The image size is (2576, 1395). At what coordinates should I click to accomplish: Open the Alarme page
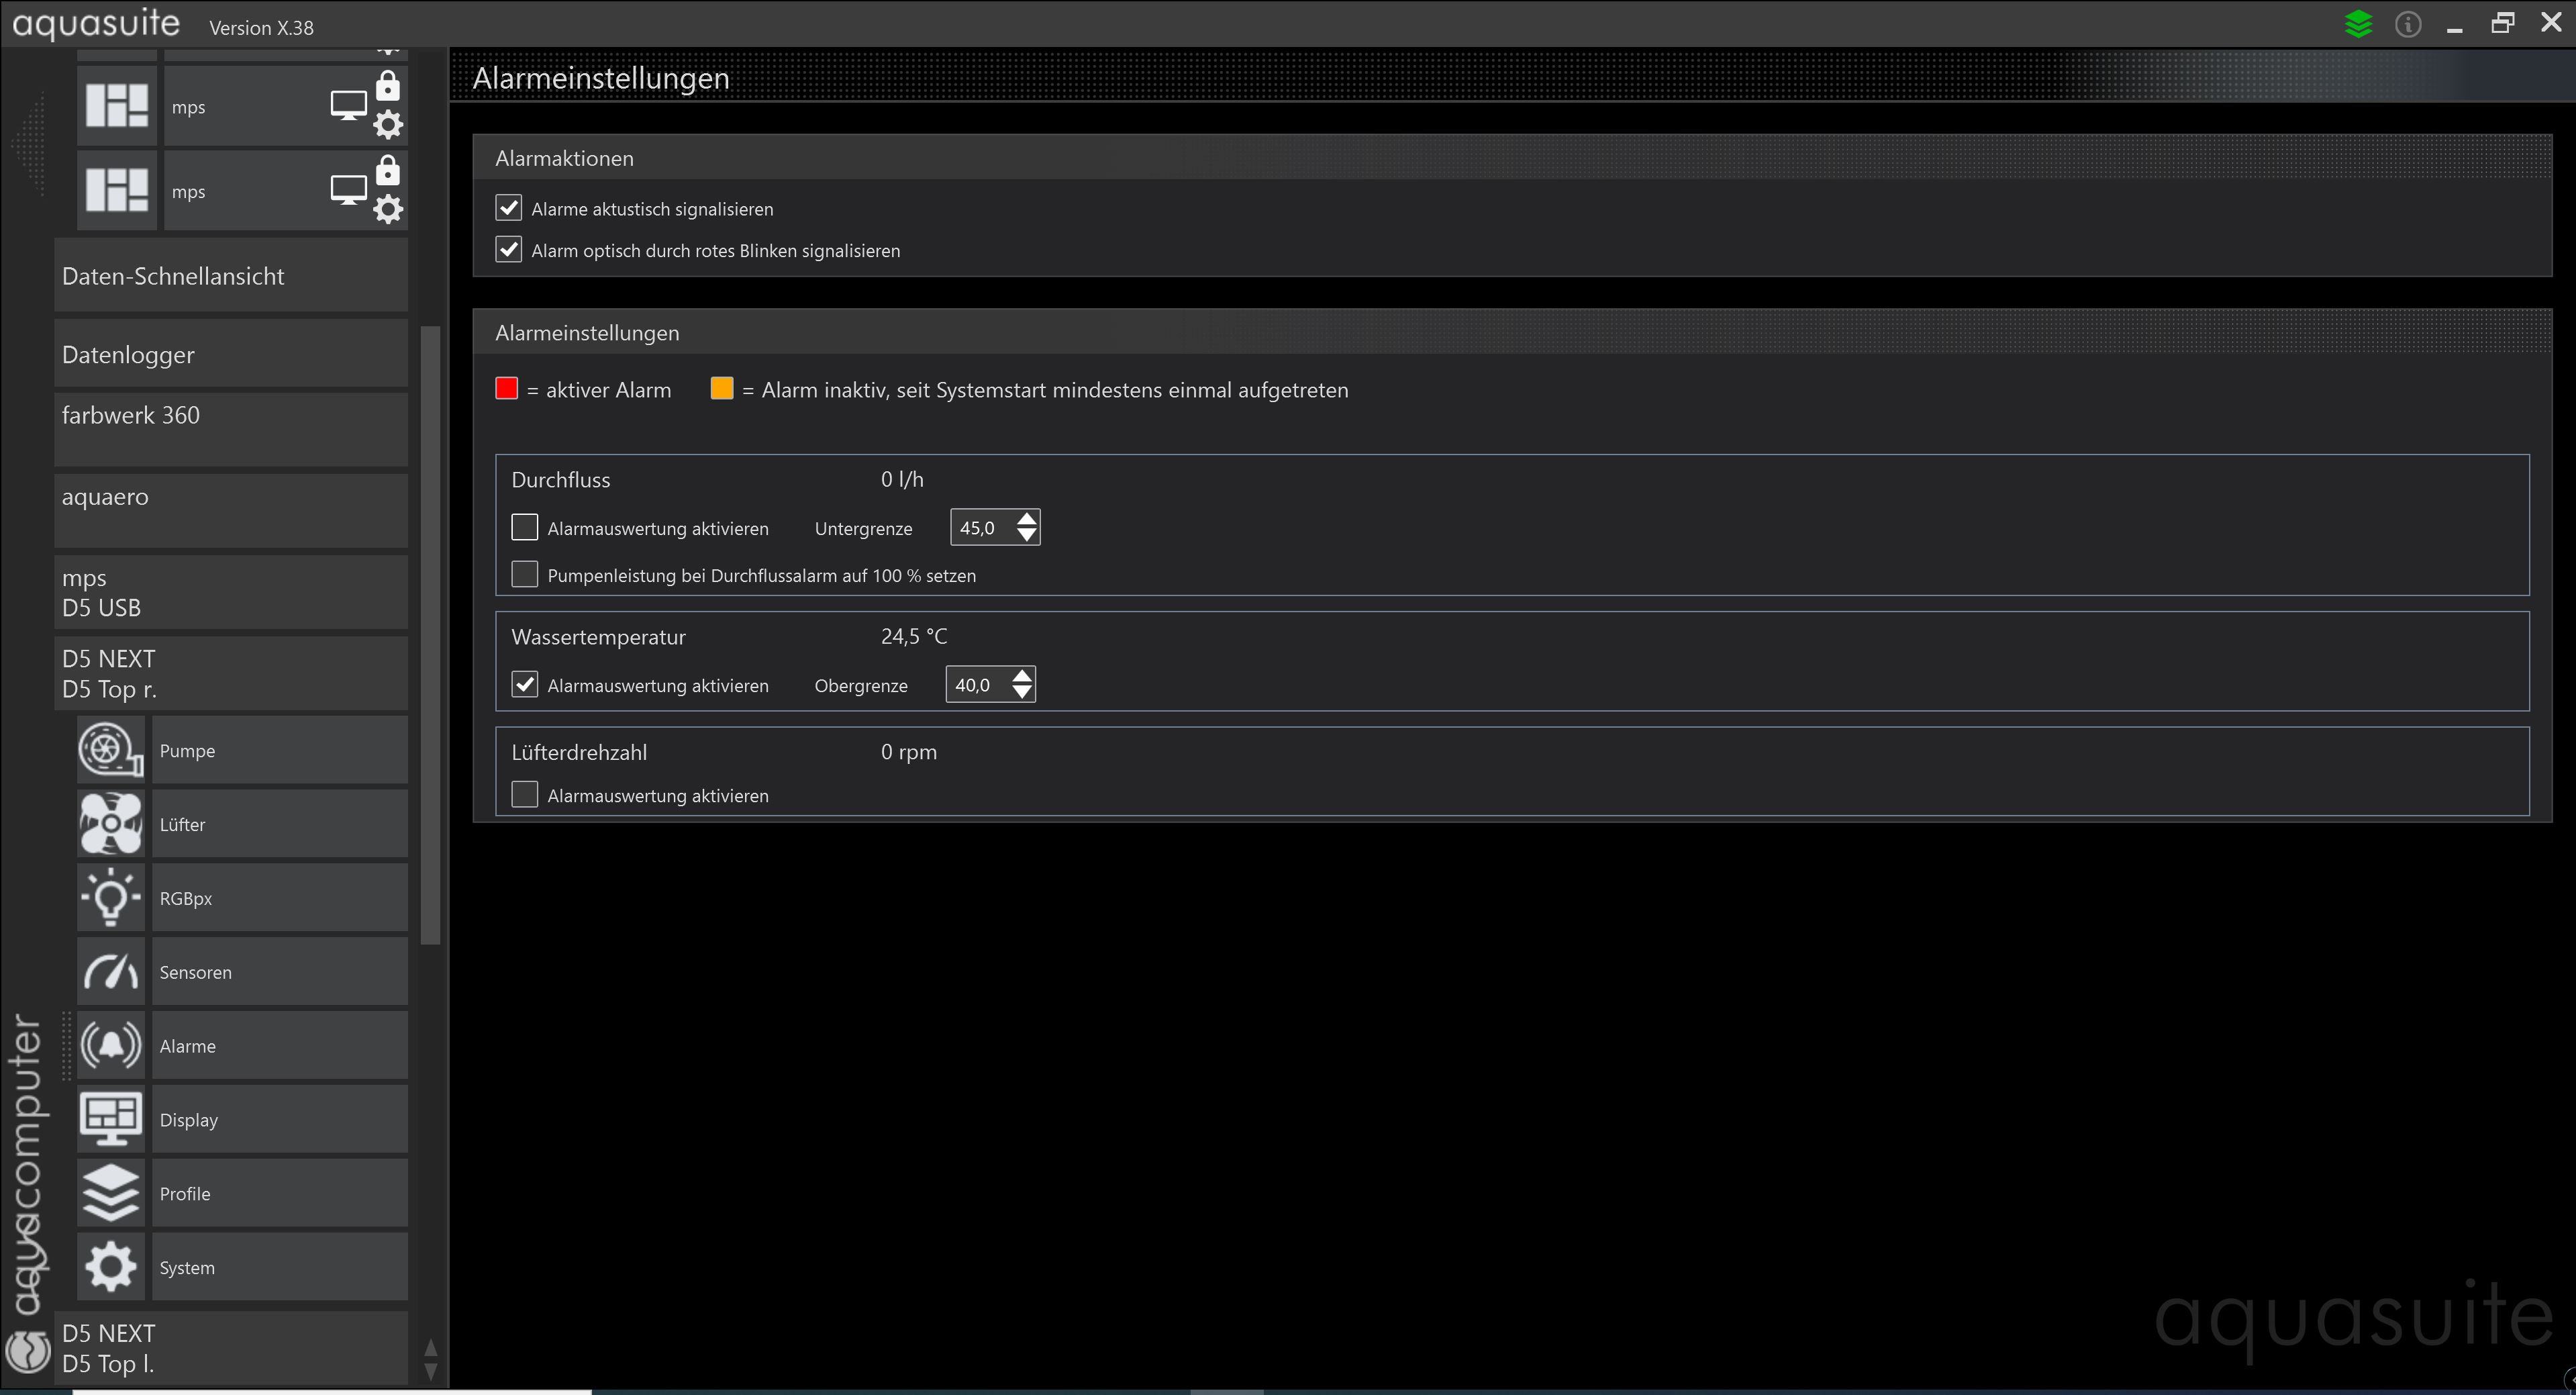tap(280, 1046)
